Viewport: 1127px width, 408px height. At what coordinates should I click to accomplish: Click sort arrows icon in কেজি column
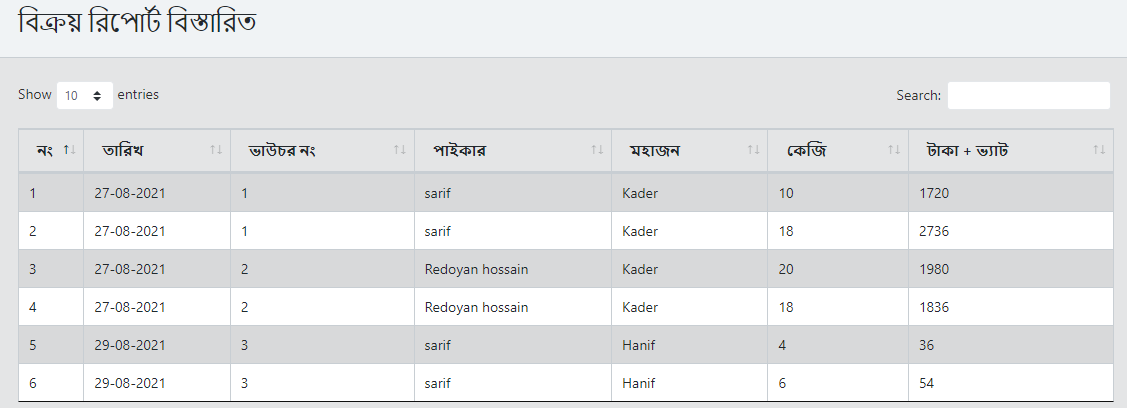(x=894, y=150)
